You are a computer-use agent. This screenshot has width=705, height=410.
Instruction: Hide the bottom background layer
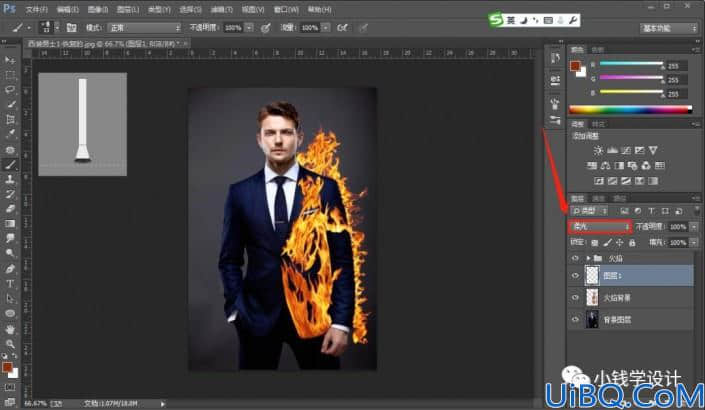(575, 319)
